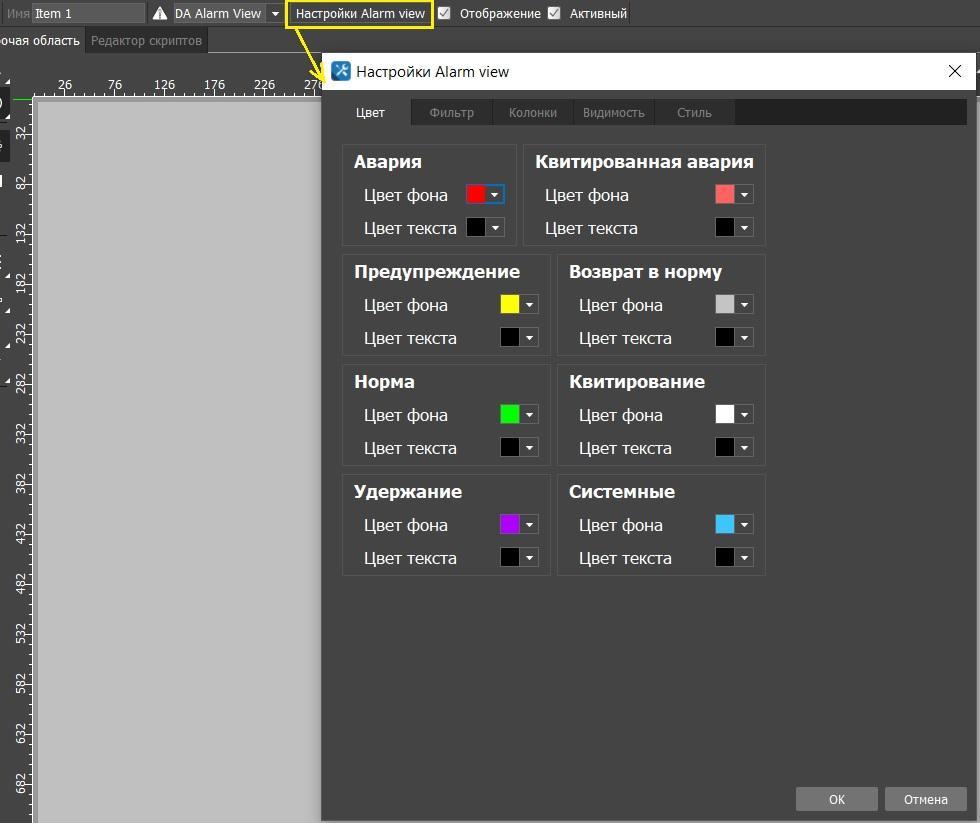Click the wrench icon in dialog title bar
The image size is (980, 823).
tap(341, 71)
